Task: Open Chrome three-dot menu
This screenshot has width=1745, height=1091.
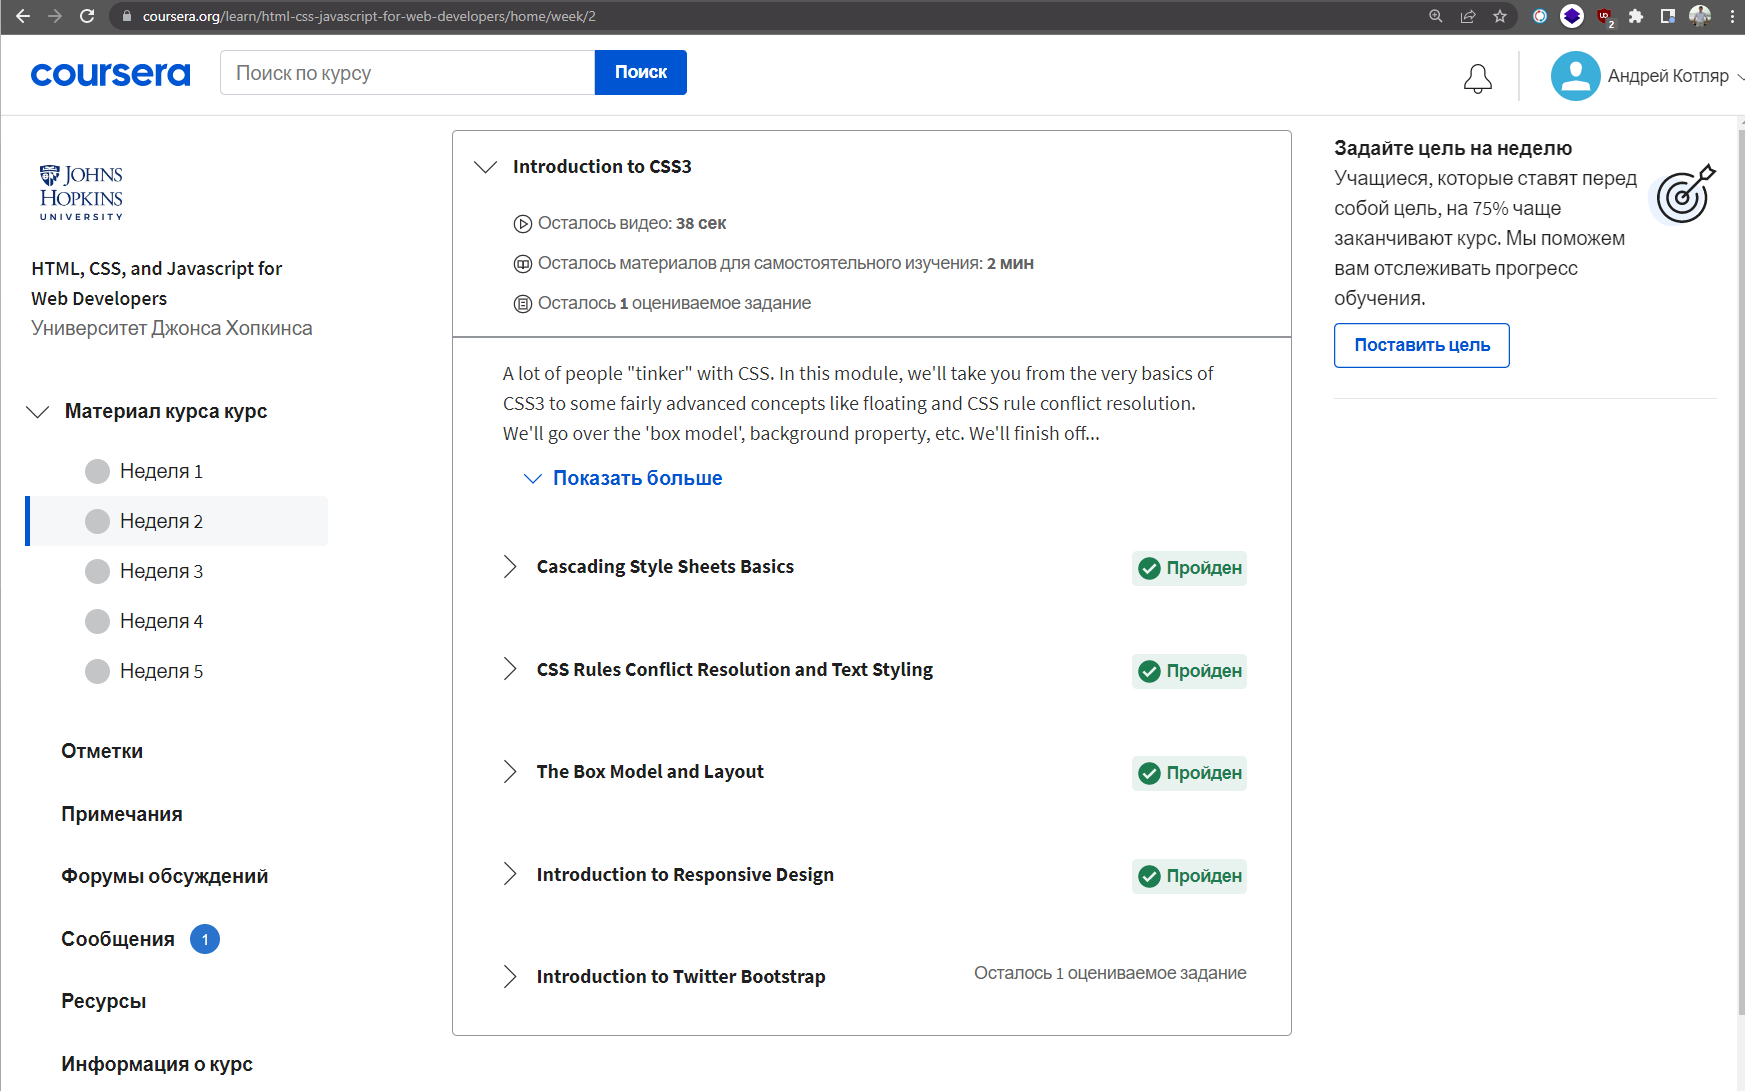Action: tap(1732, 16)
